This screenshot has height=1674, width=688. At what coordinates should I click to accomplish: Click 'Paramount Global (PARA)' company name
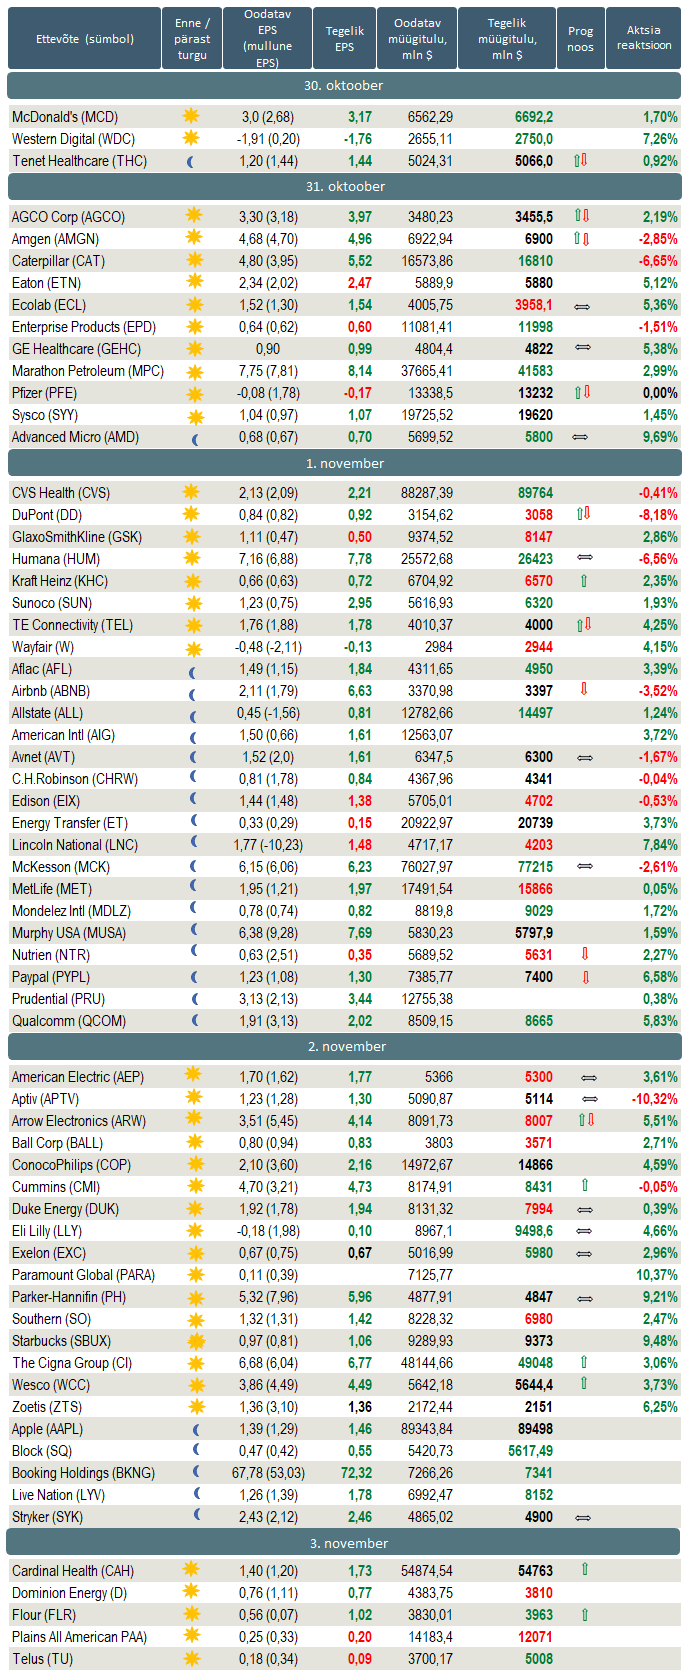point(84,1275)
